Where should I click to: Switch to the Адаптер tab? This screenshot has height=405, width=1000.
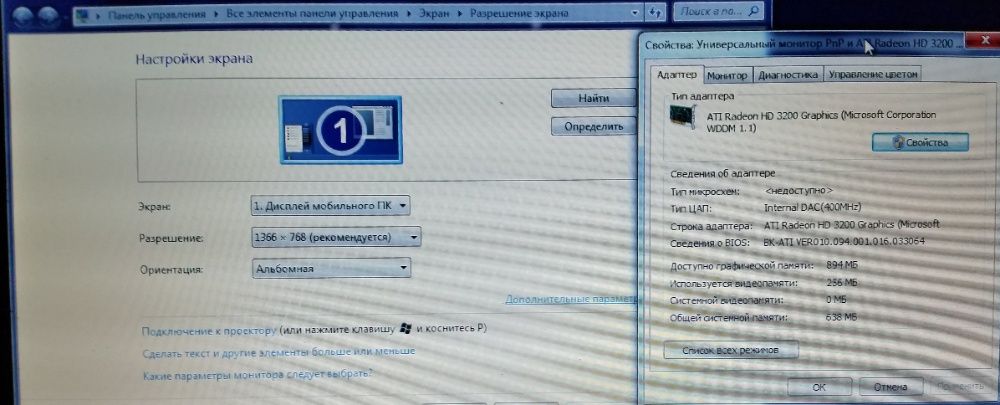(x=677, y=75)
